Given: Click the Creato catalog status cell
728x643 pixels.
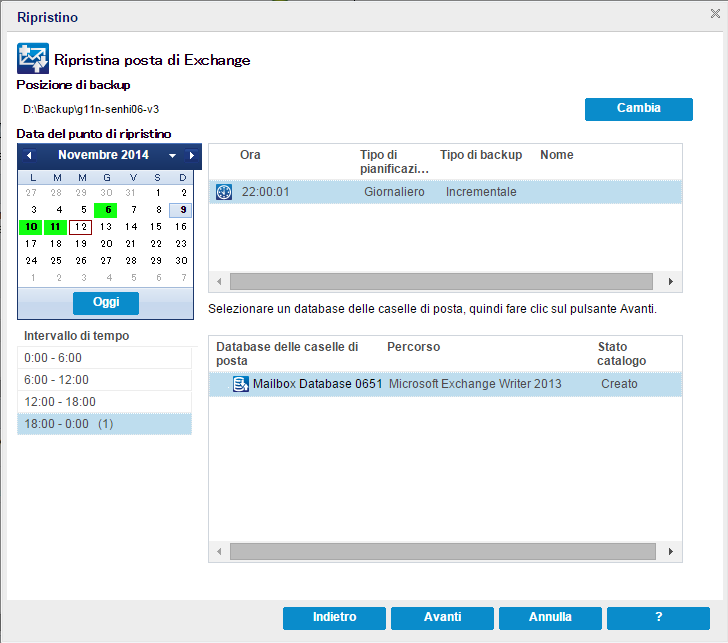Looking at the screenshot, I should pyautogui.click(x=619, y=384).
